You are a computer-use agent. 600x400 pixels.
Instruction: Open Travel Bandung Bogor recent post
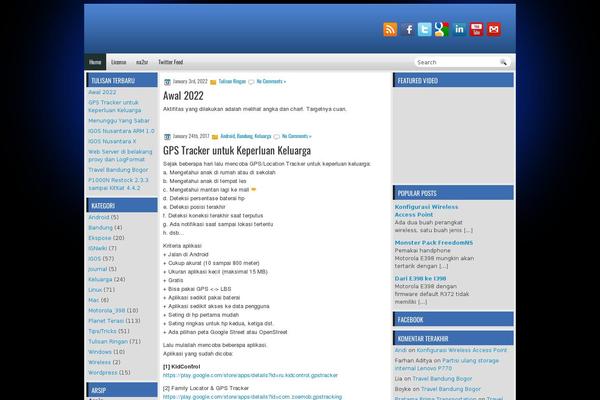[x=118, y=170]
